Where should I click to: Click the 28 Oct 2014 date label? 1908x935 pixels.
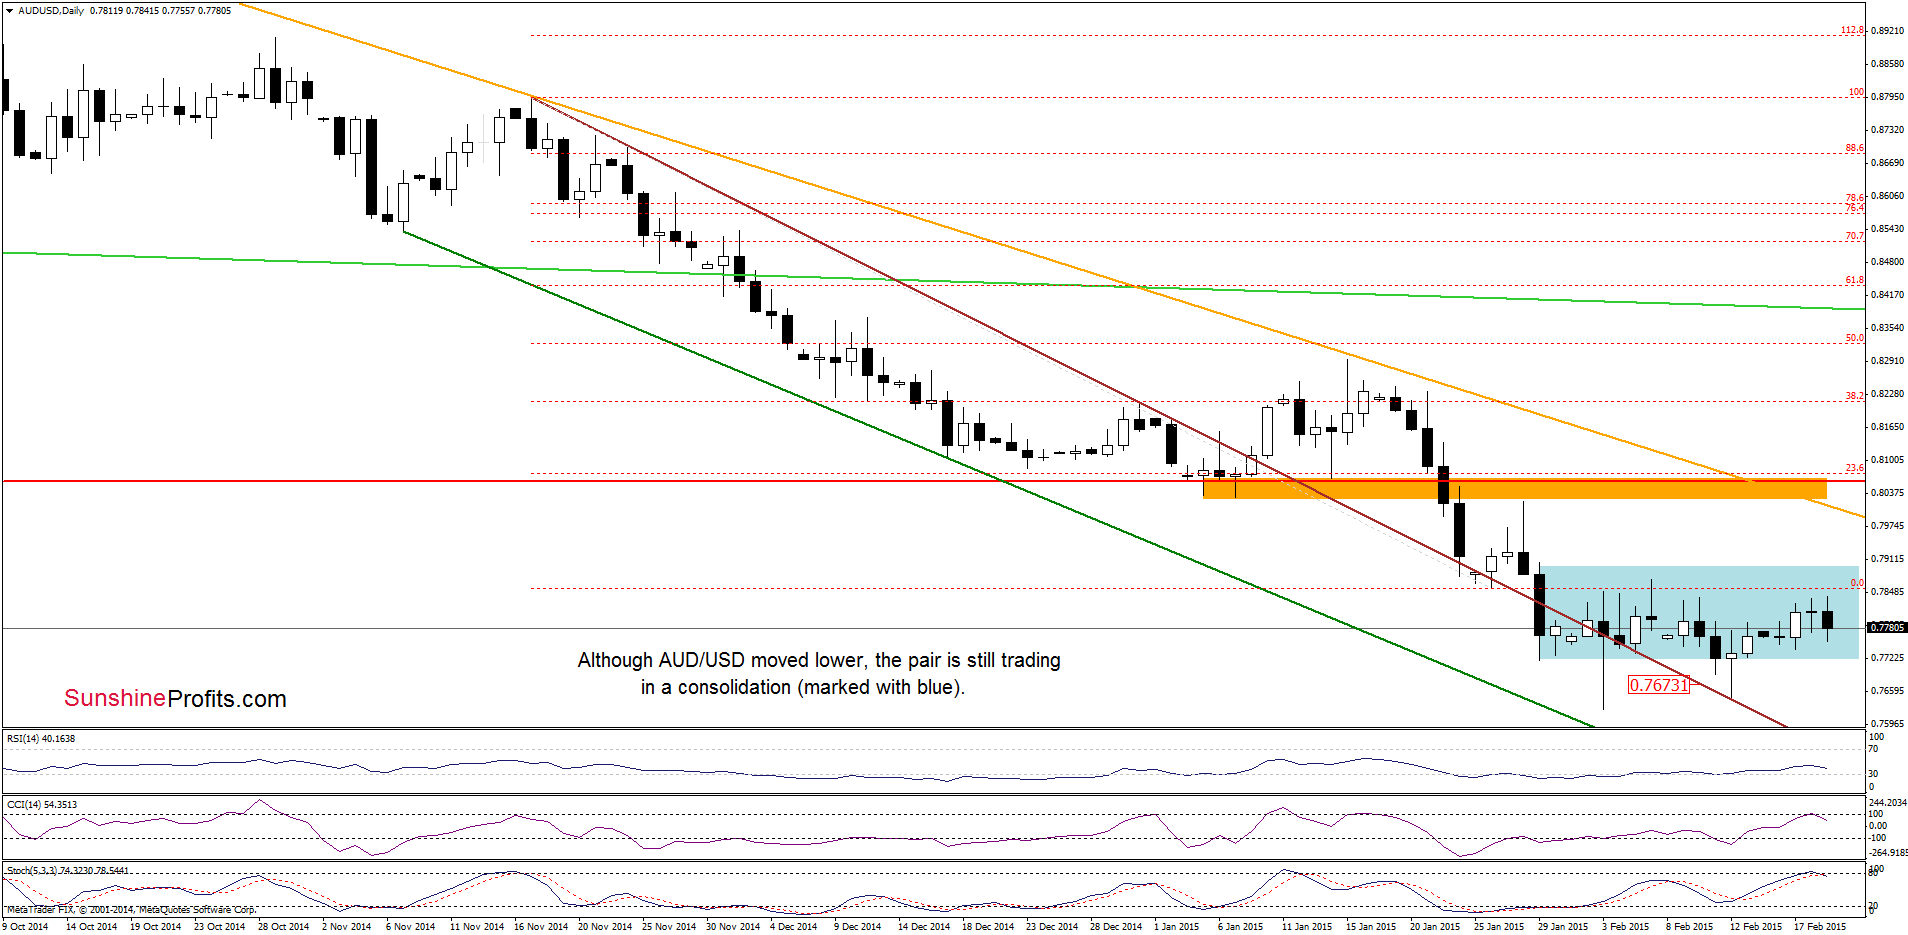pyautogui.click(x=283, y=926)
